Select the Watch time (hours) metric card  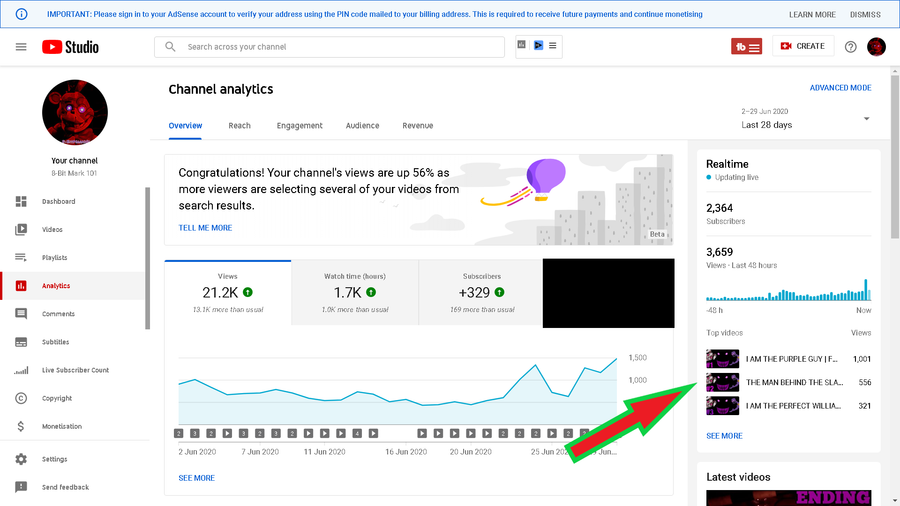[355, 293]
